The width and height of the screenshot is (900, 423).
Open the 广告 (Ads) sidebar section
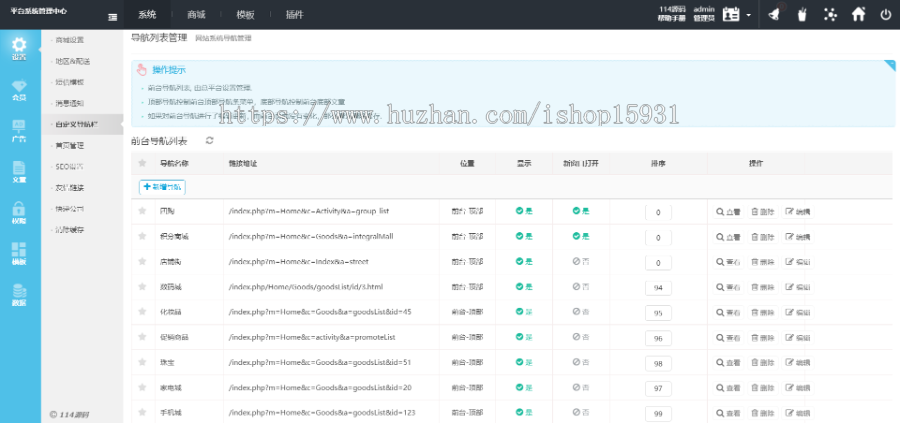pyautogui.click(x=20, y=131)
